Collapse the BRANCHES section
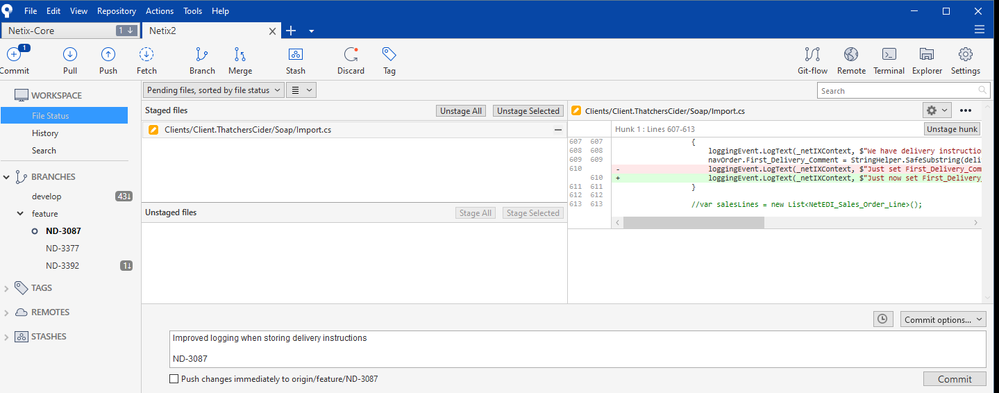The image size is (999, 393). click(6, 177)
